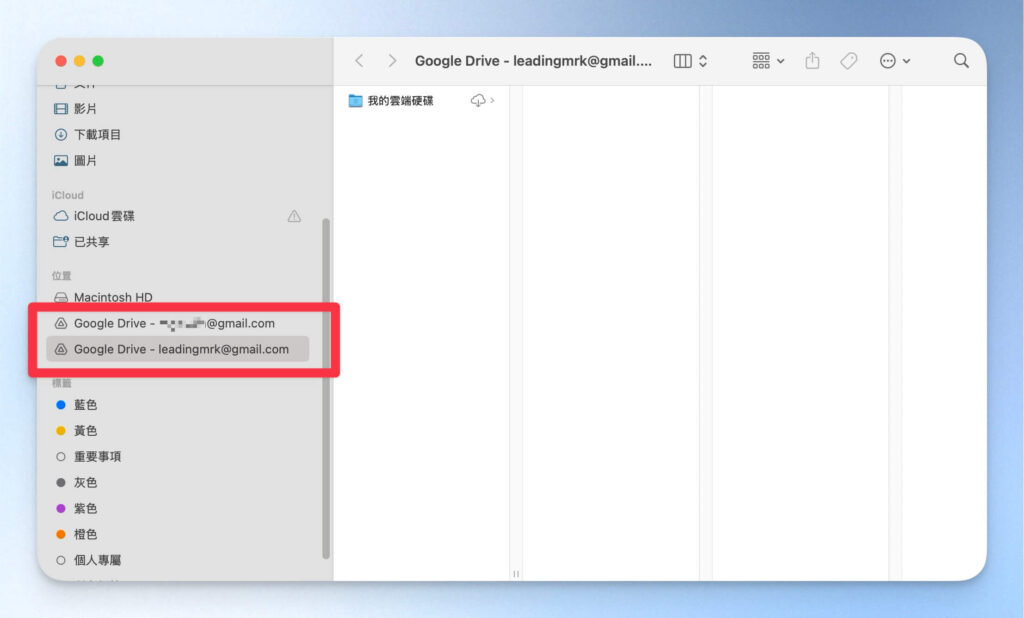
Task: Click the 重要事項 tag
Action: 176,457
